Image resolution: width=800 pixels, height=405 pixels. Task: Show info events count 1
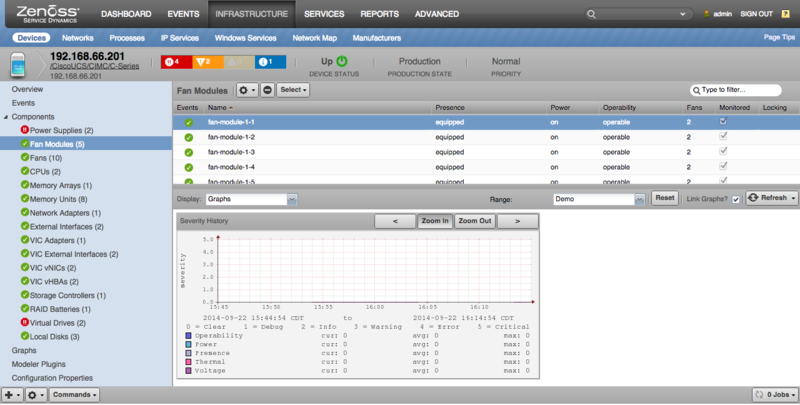point(270,62)
